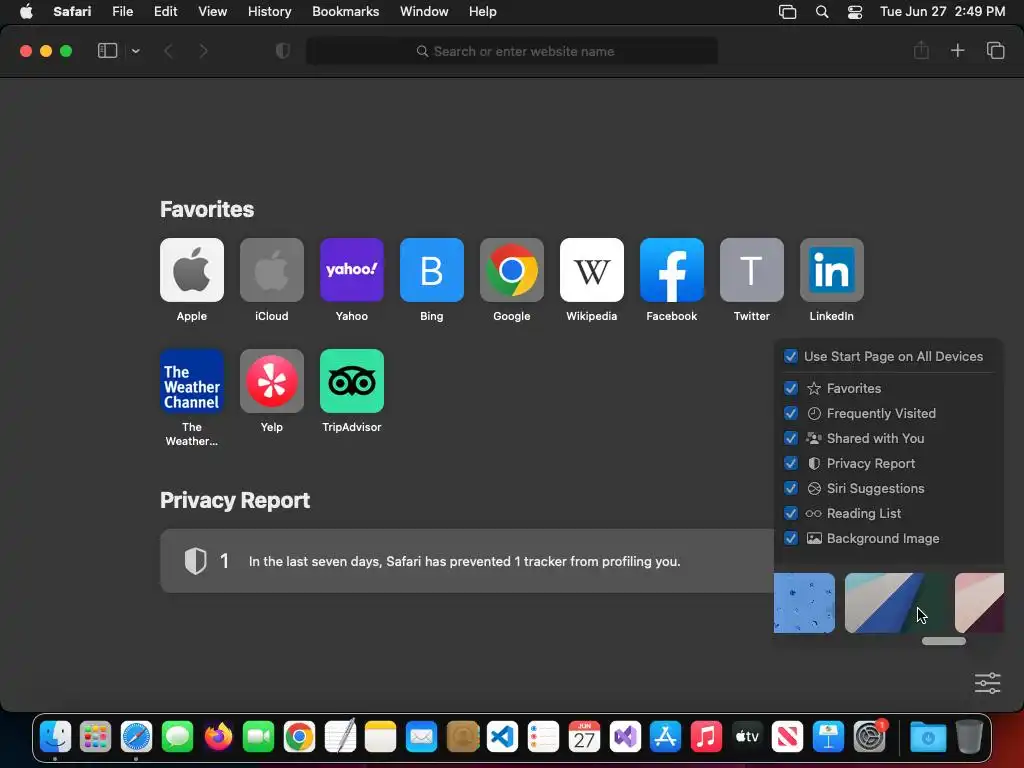Focus the search or website address field

(x=512, y=51)
